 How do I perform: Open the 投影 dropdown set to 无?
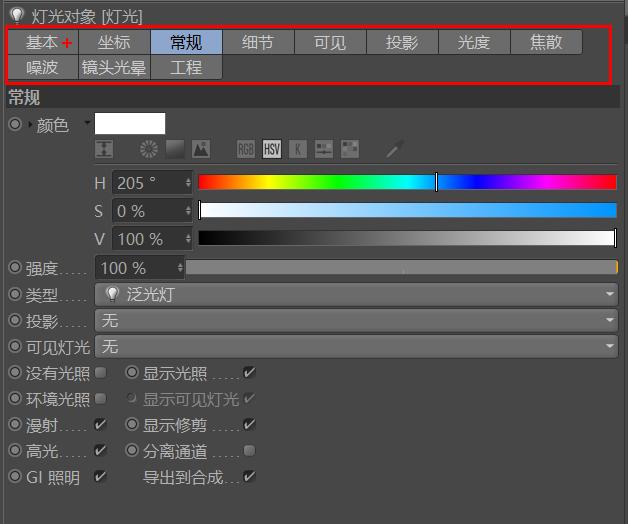click(356, 320)
